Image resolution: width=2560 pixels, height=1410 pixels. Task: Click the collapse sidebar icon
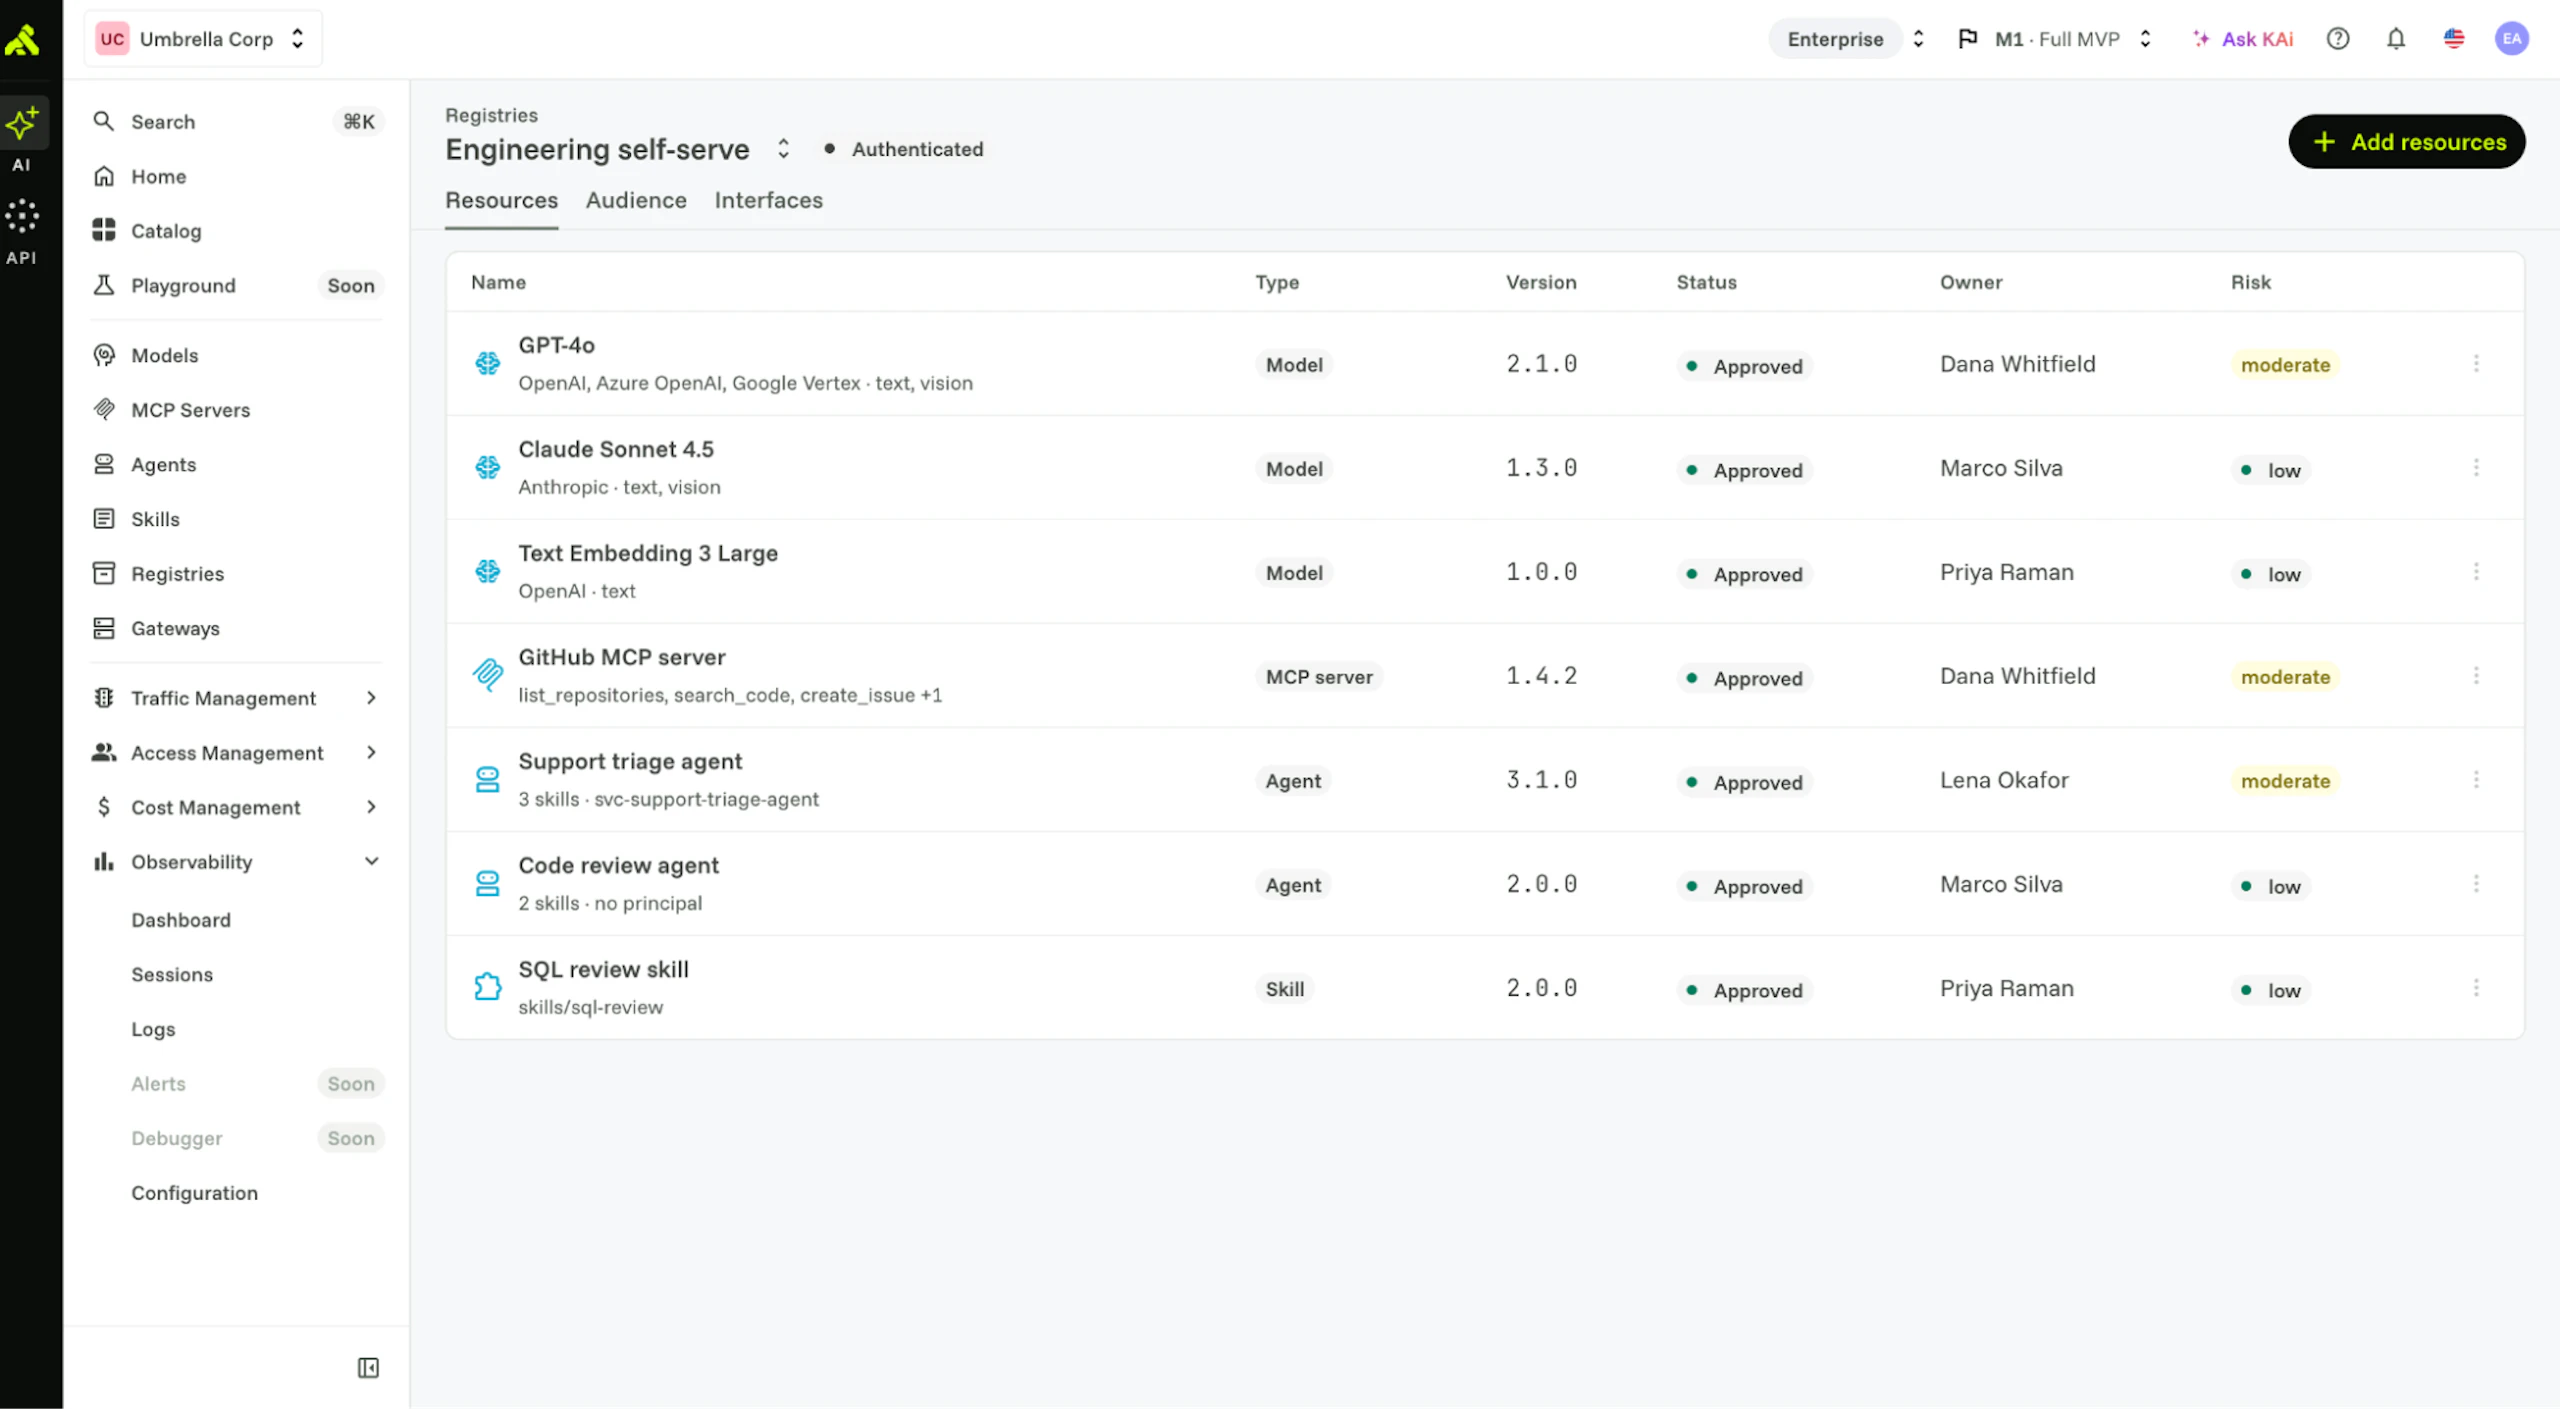click(x=368, y=1368)
